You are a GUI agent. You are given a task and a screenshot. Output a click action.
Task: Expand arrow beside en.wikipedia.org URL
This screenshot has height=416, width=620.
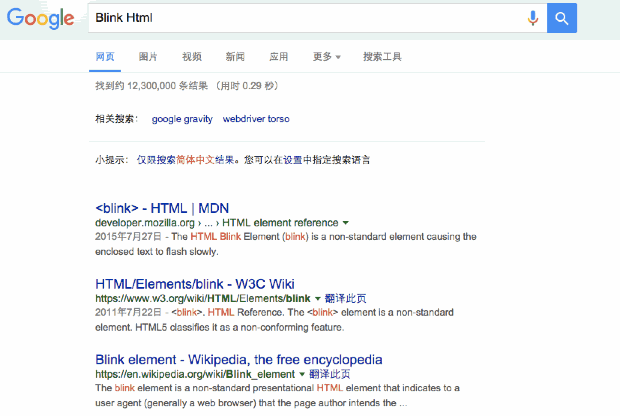(302, 374)
